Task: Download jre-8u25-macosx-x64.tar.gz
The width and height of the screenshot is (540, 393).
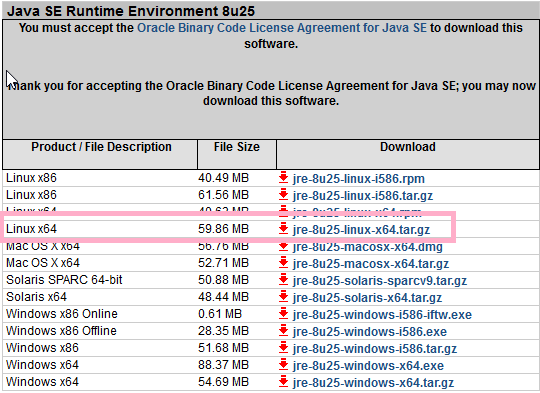Action: (371, 263)
